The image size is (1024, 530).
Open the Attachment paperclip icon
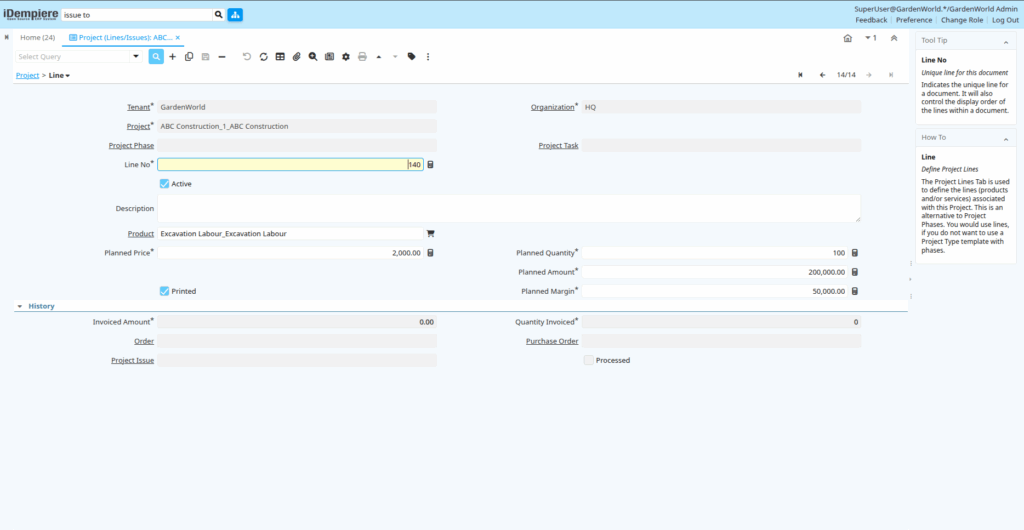point(296,57)
